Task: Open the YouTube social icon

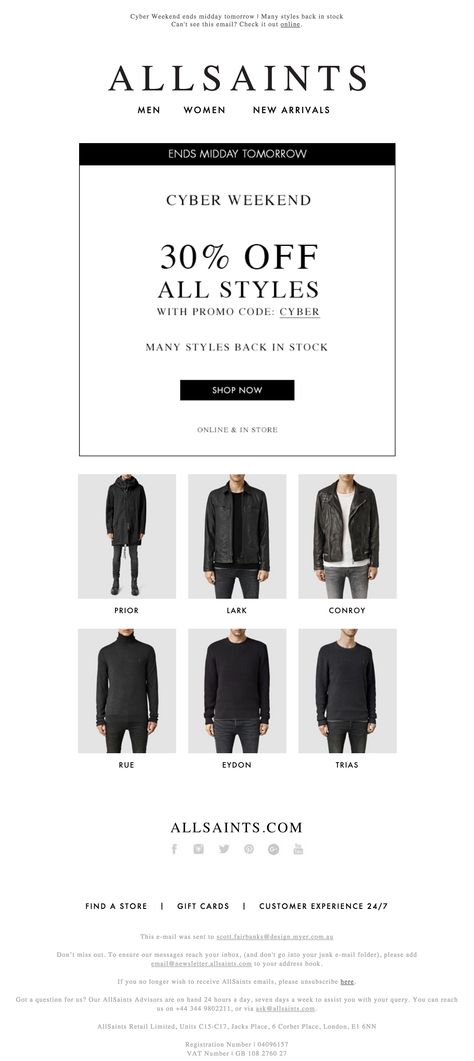Action: point(298,849)
